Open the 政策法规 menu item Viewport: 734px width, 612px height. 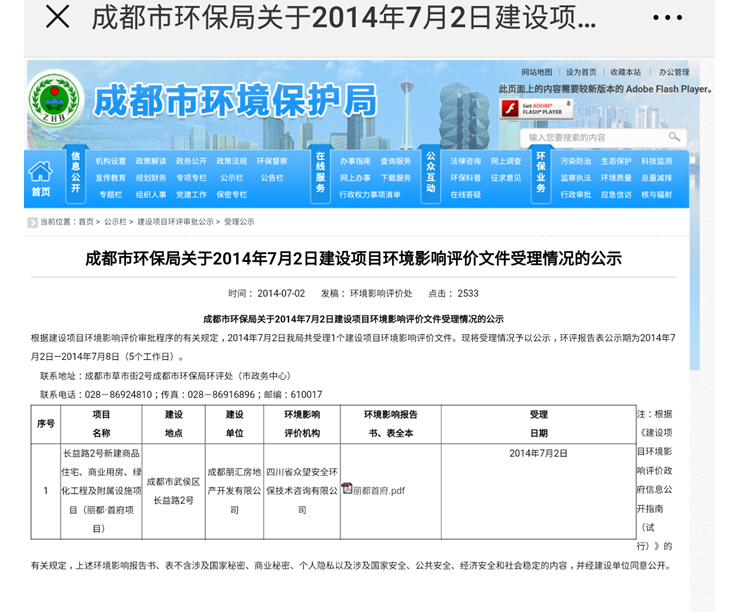tap(231, 161)
